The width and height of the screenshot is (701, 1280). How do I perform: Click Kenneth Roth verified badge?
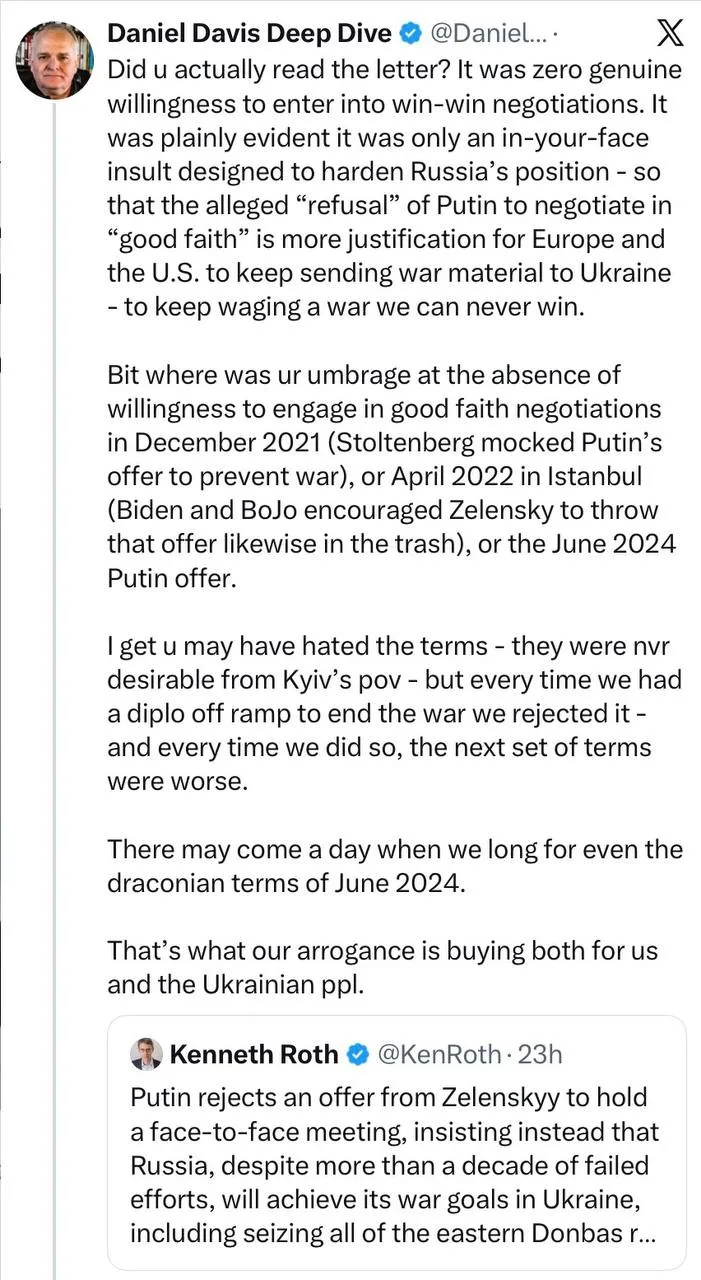(357, 1053)
